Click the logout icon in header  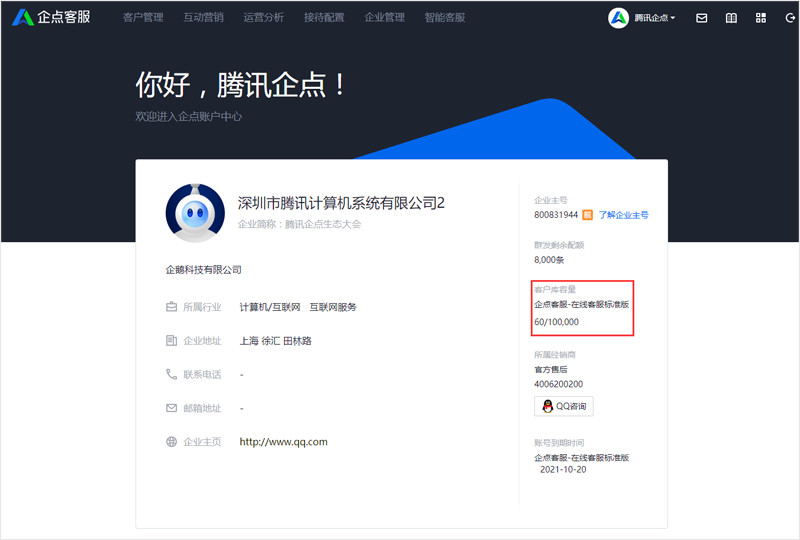coord(790,18)
